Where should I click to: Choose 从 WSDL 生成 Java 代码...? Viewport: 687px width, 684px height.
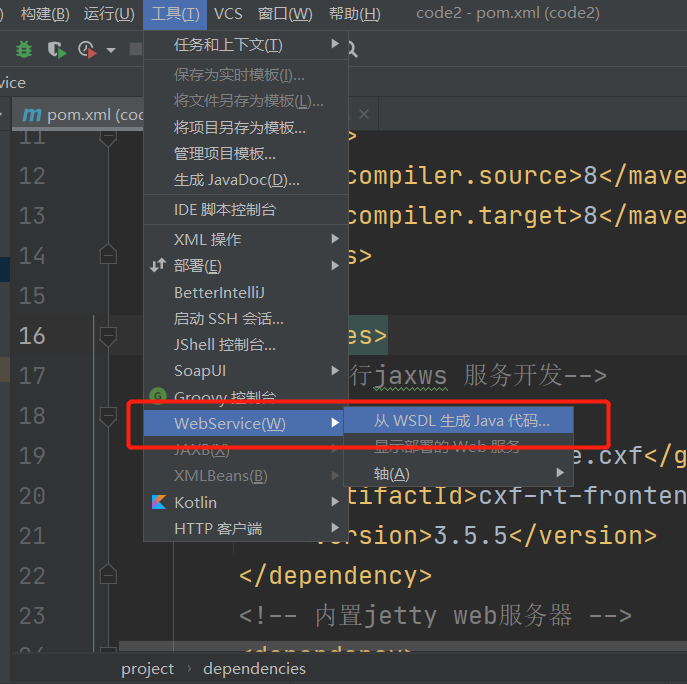459,421
